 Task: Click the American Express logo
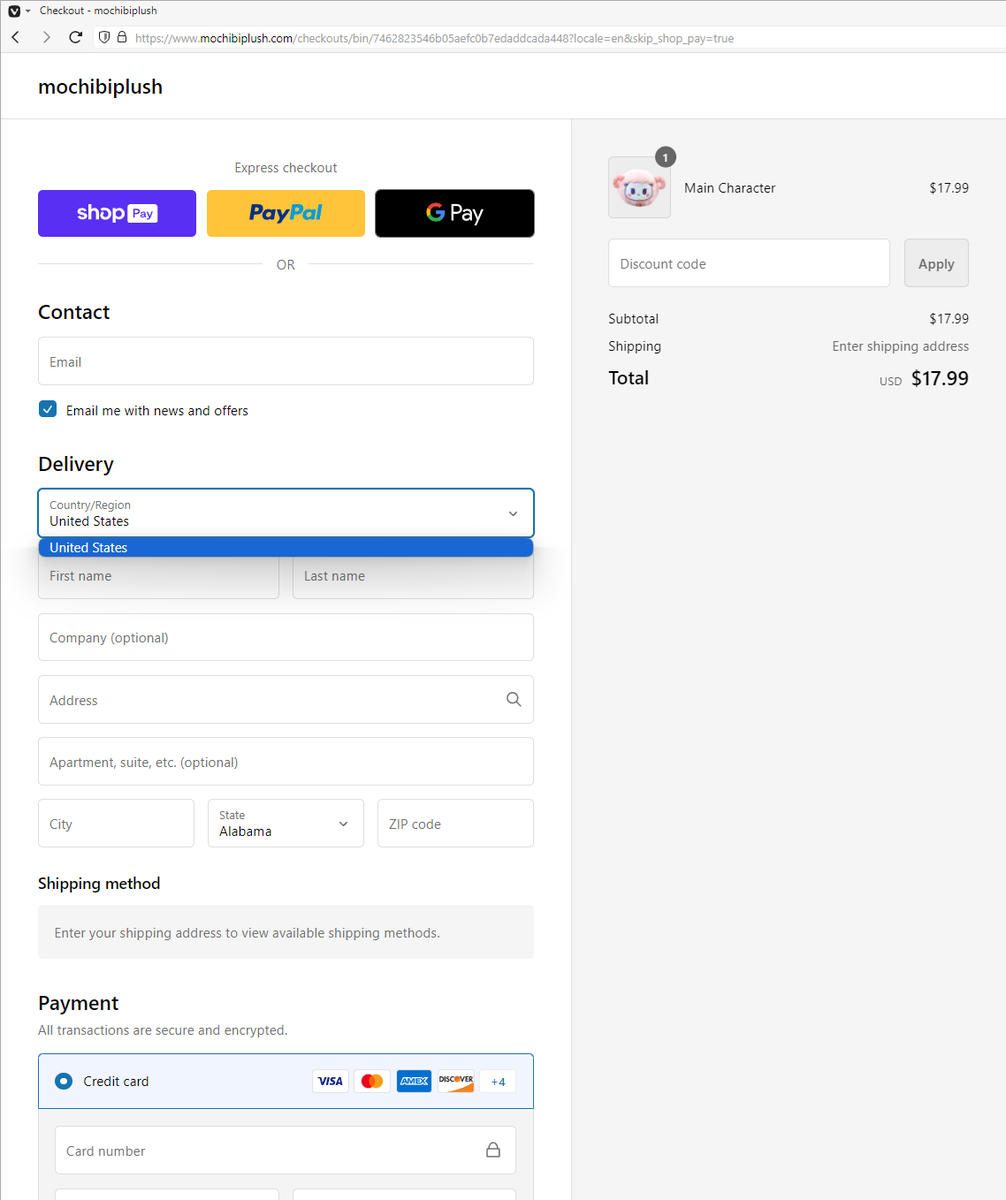point(414,1081)
